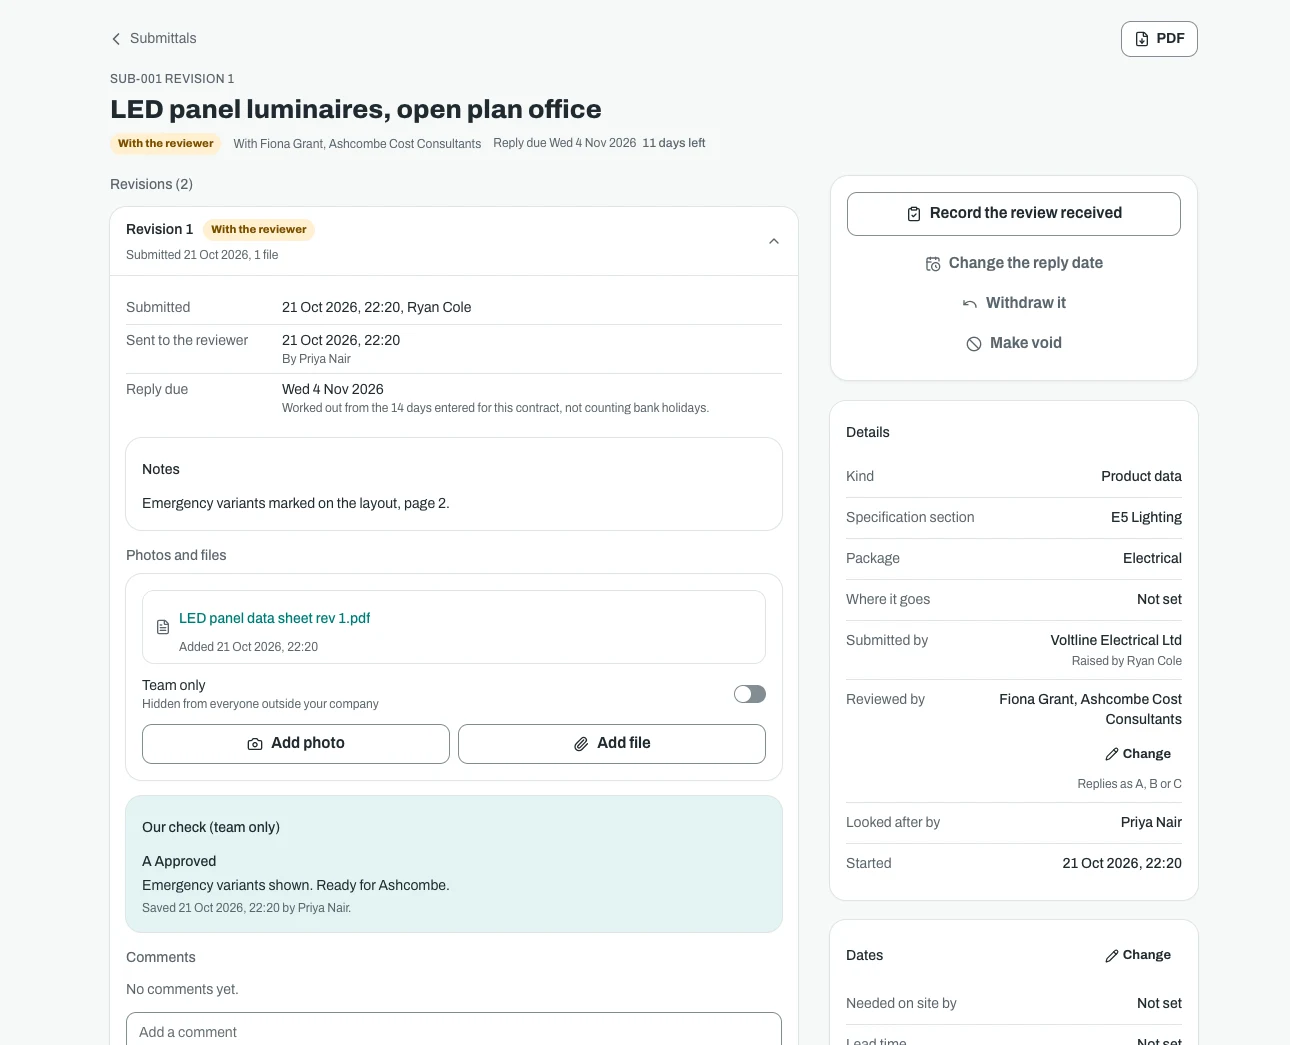
Task: Change the reviewer under Reviewed by
Action: coord(1138,754)
